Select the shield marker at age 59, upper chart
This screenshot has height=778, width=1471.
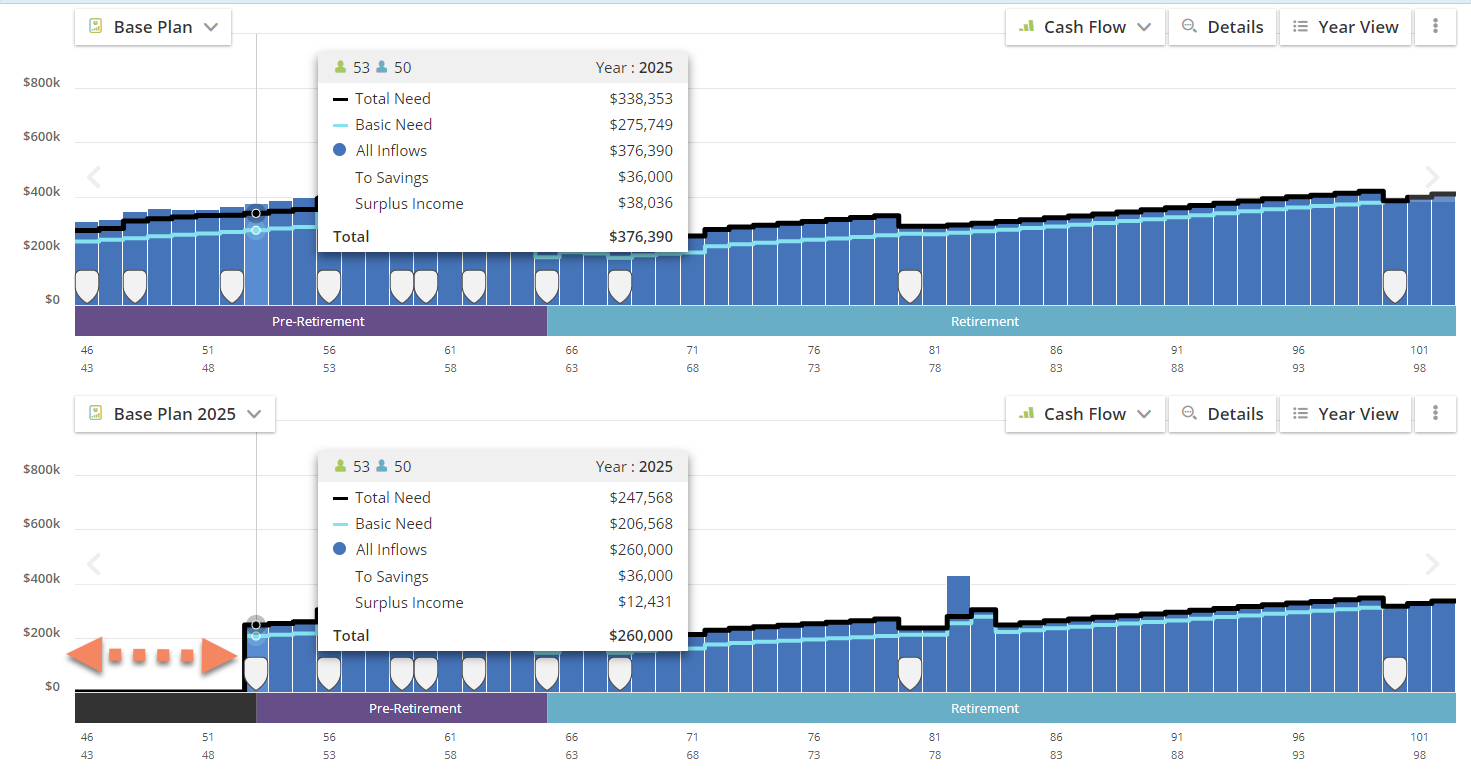[402, 286]
